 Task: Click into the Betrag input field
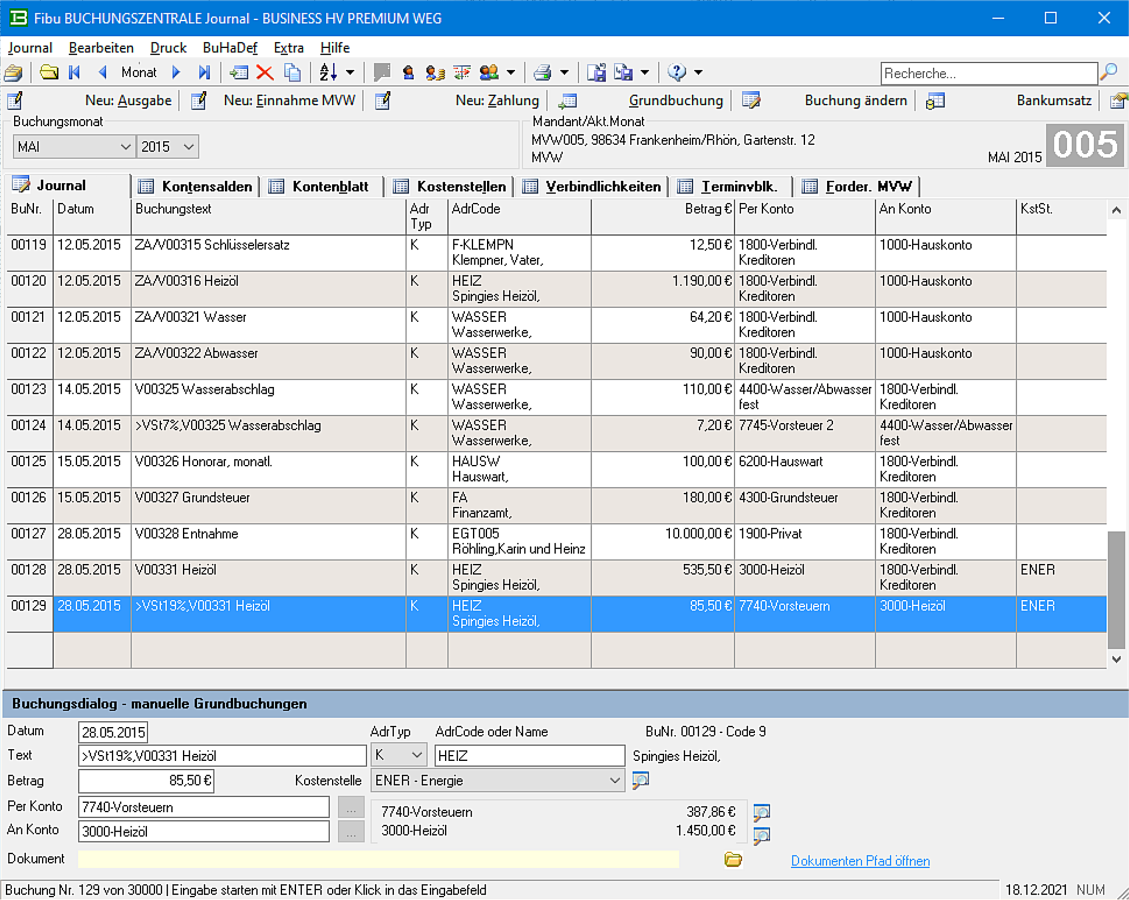[146, 781]
